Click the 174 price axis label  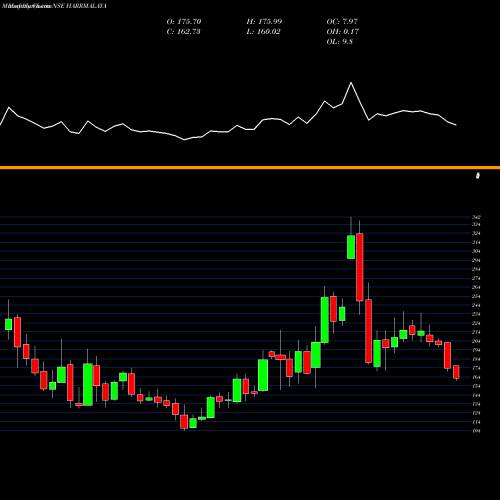(476, 368)
